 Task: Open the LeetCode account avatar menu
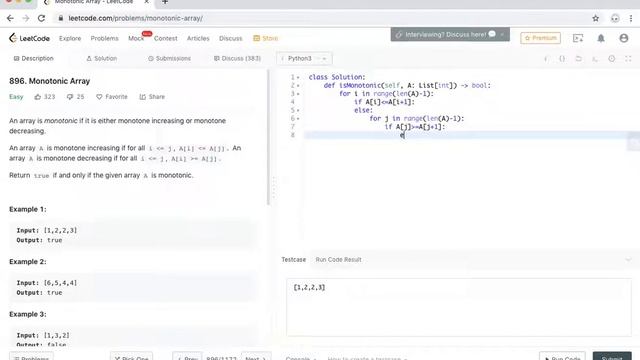pyautogui.click(x=624, y=38)
